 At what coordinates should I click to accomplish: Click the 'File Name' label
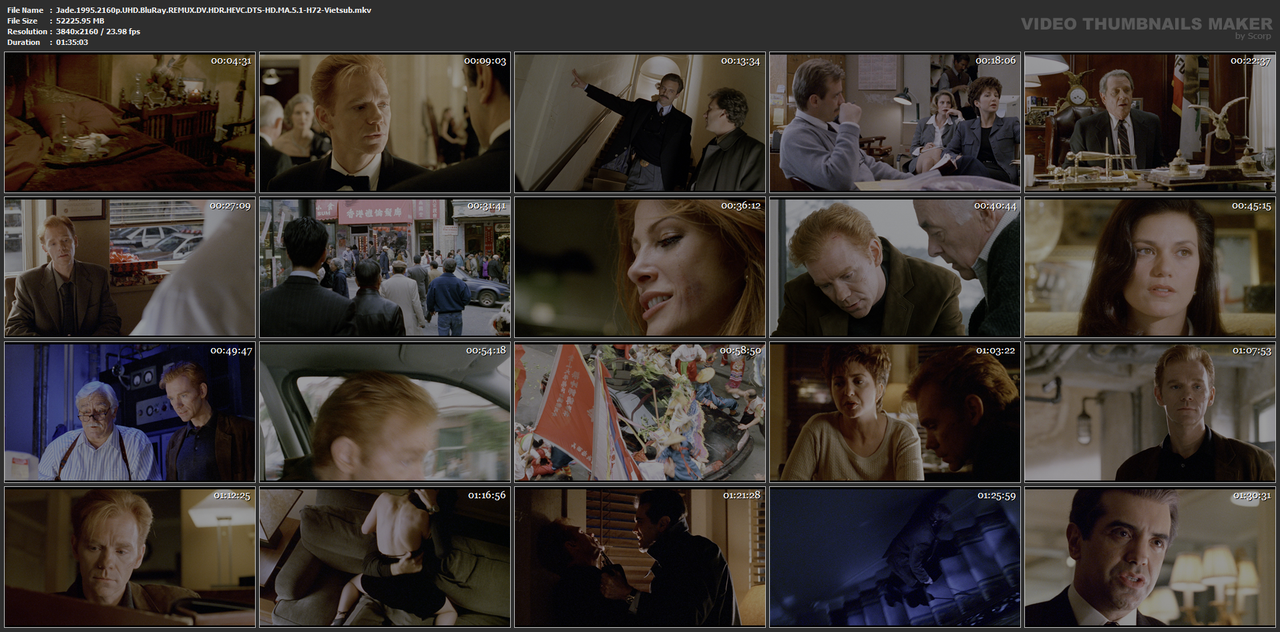(25, 9)
